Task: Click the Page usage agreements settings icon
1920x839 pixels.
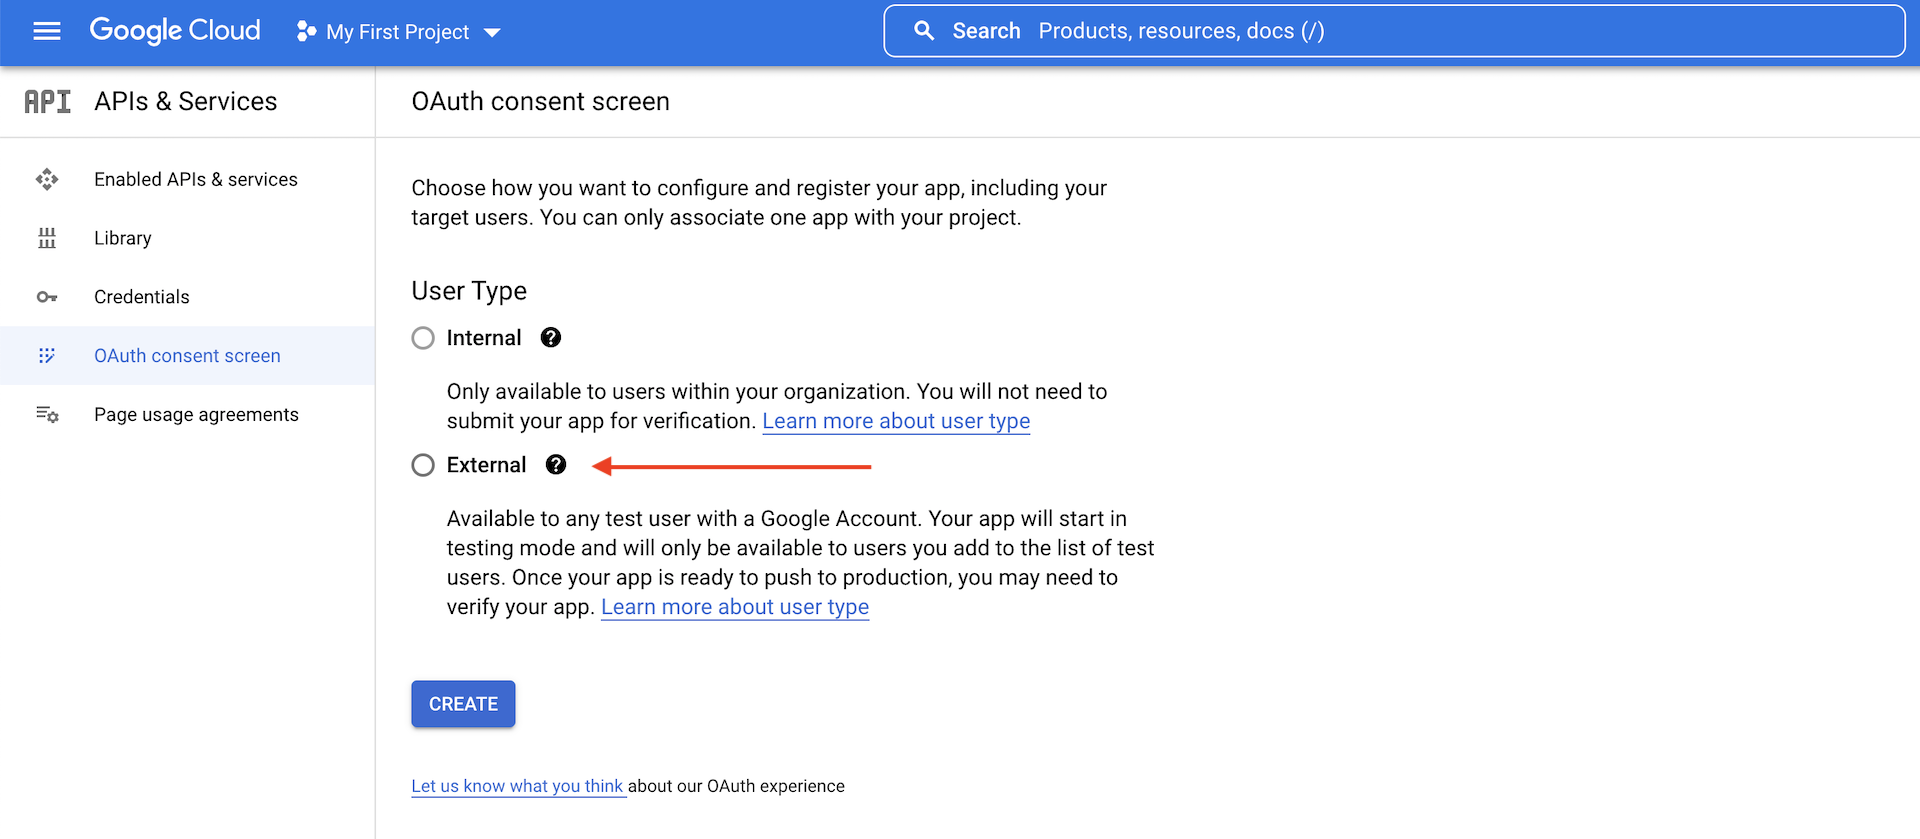Action: pyautogui.click(x=47, y=414)
